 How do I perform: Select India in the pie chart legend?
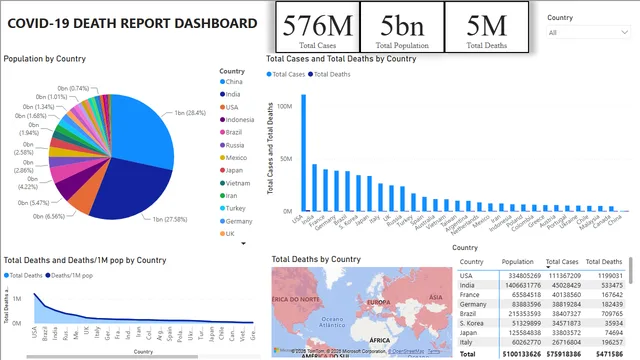click(230, 94)
